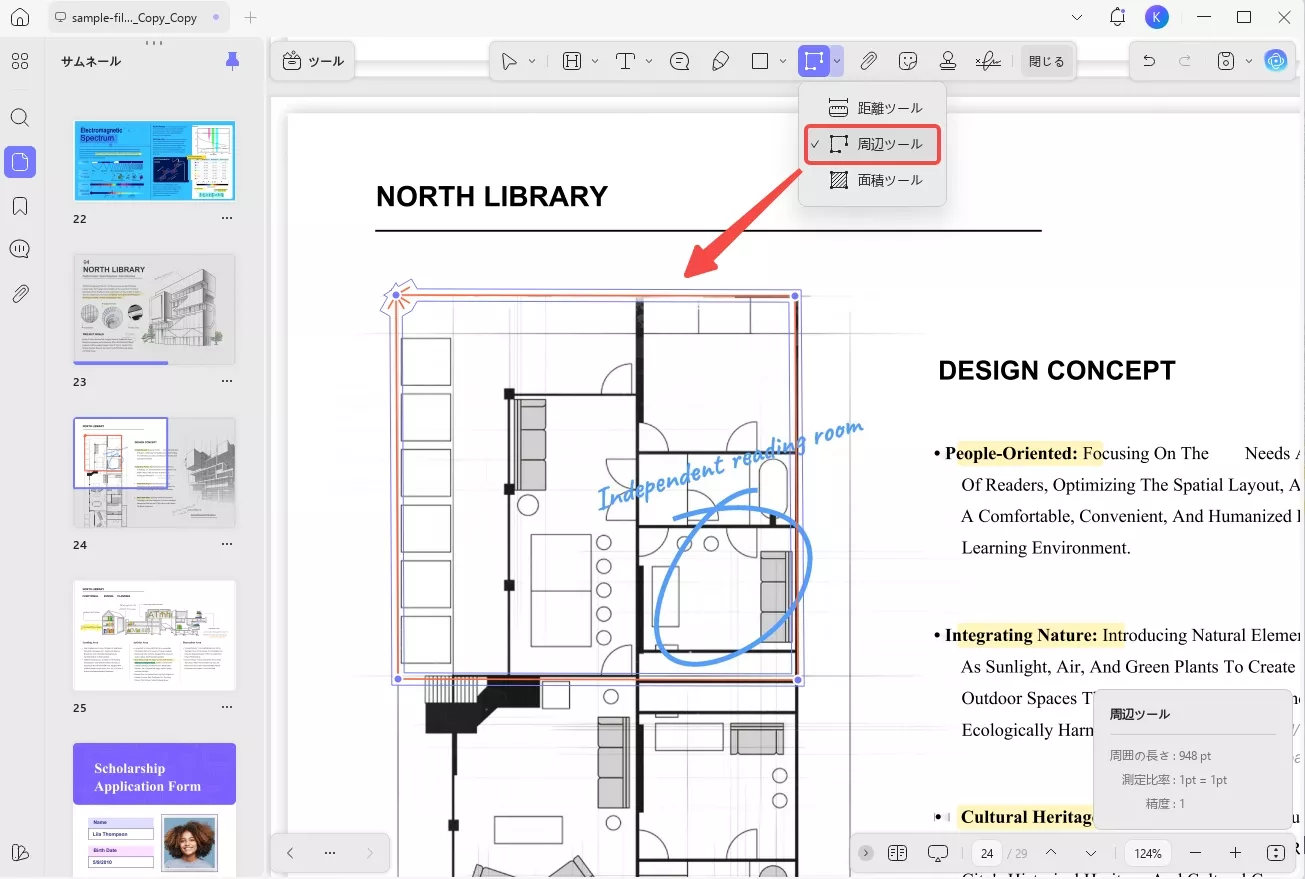Open the rectangle shape tool dropdown arrow
Image resolution: width=1305 pixels, height=879 pixels.
[782, 62]
